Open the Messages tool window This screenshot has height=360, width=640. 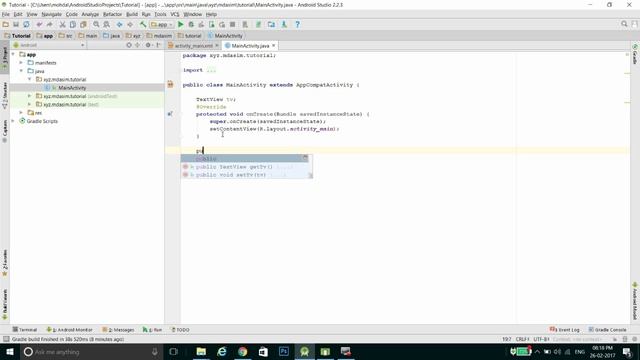[118, 329]
